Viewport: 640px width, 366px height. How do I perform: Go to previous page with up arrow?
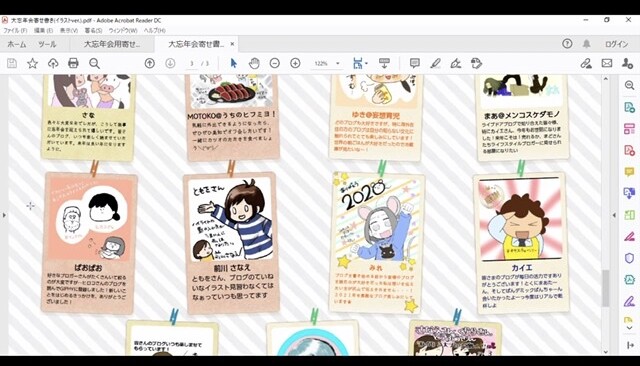150,63
